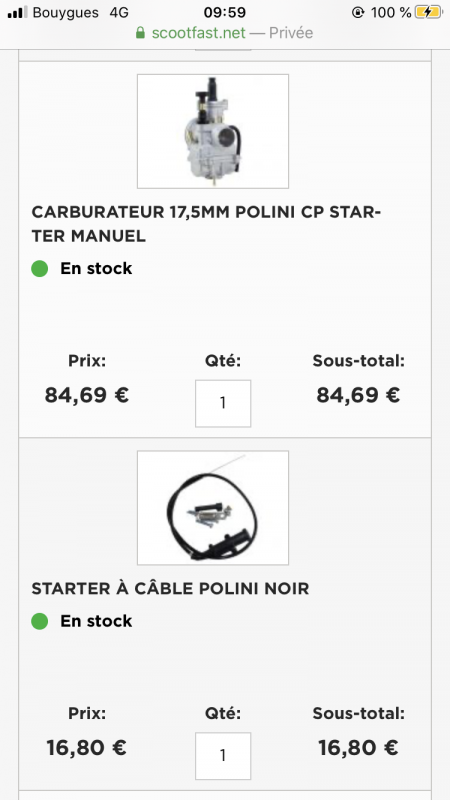The image size is (450, 800).
Task: Open the starter cable product image
Action: point(213,508)
